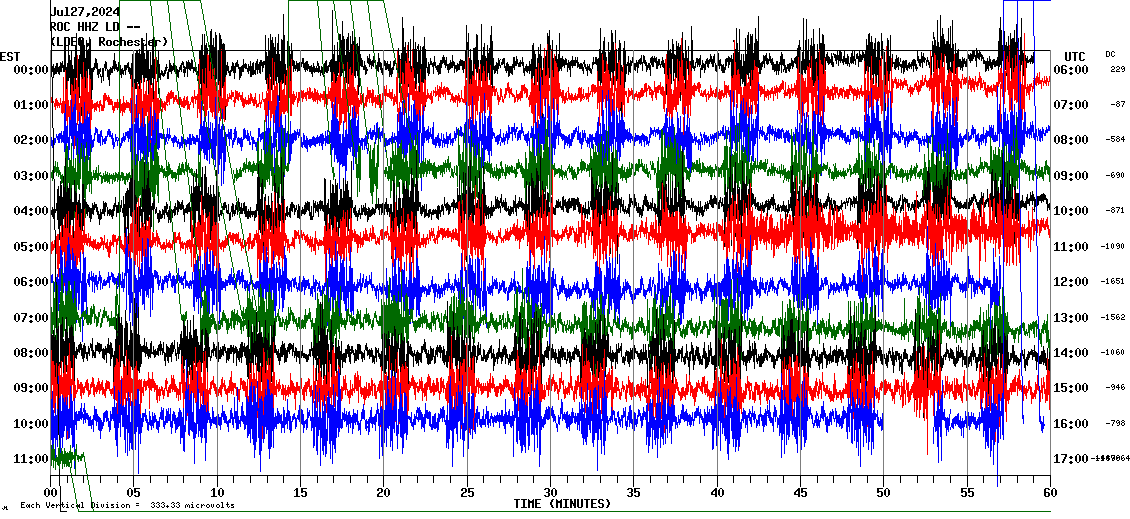Click the 30 minute tick label
Viewport: 1130px width, 519px height.
[550, 493]
